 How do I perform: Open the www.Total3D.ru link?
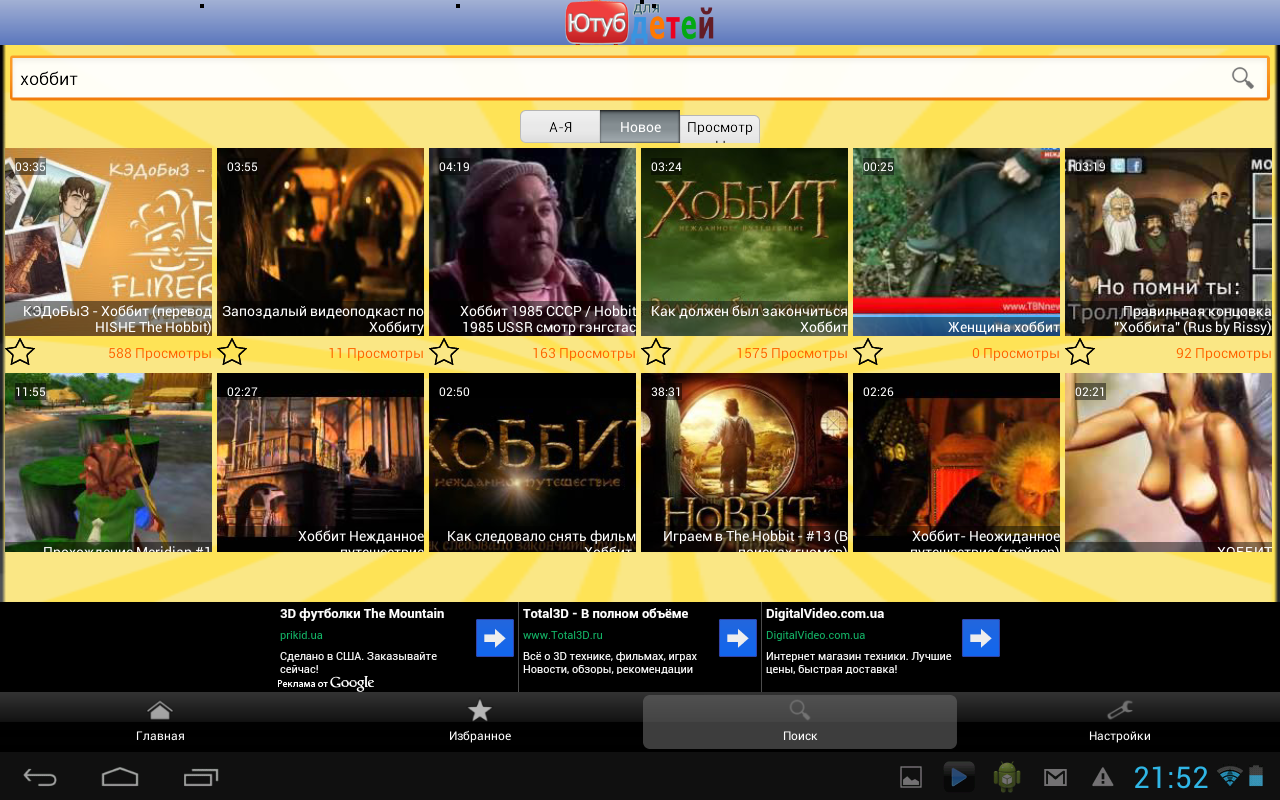coord(563,635)
